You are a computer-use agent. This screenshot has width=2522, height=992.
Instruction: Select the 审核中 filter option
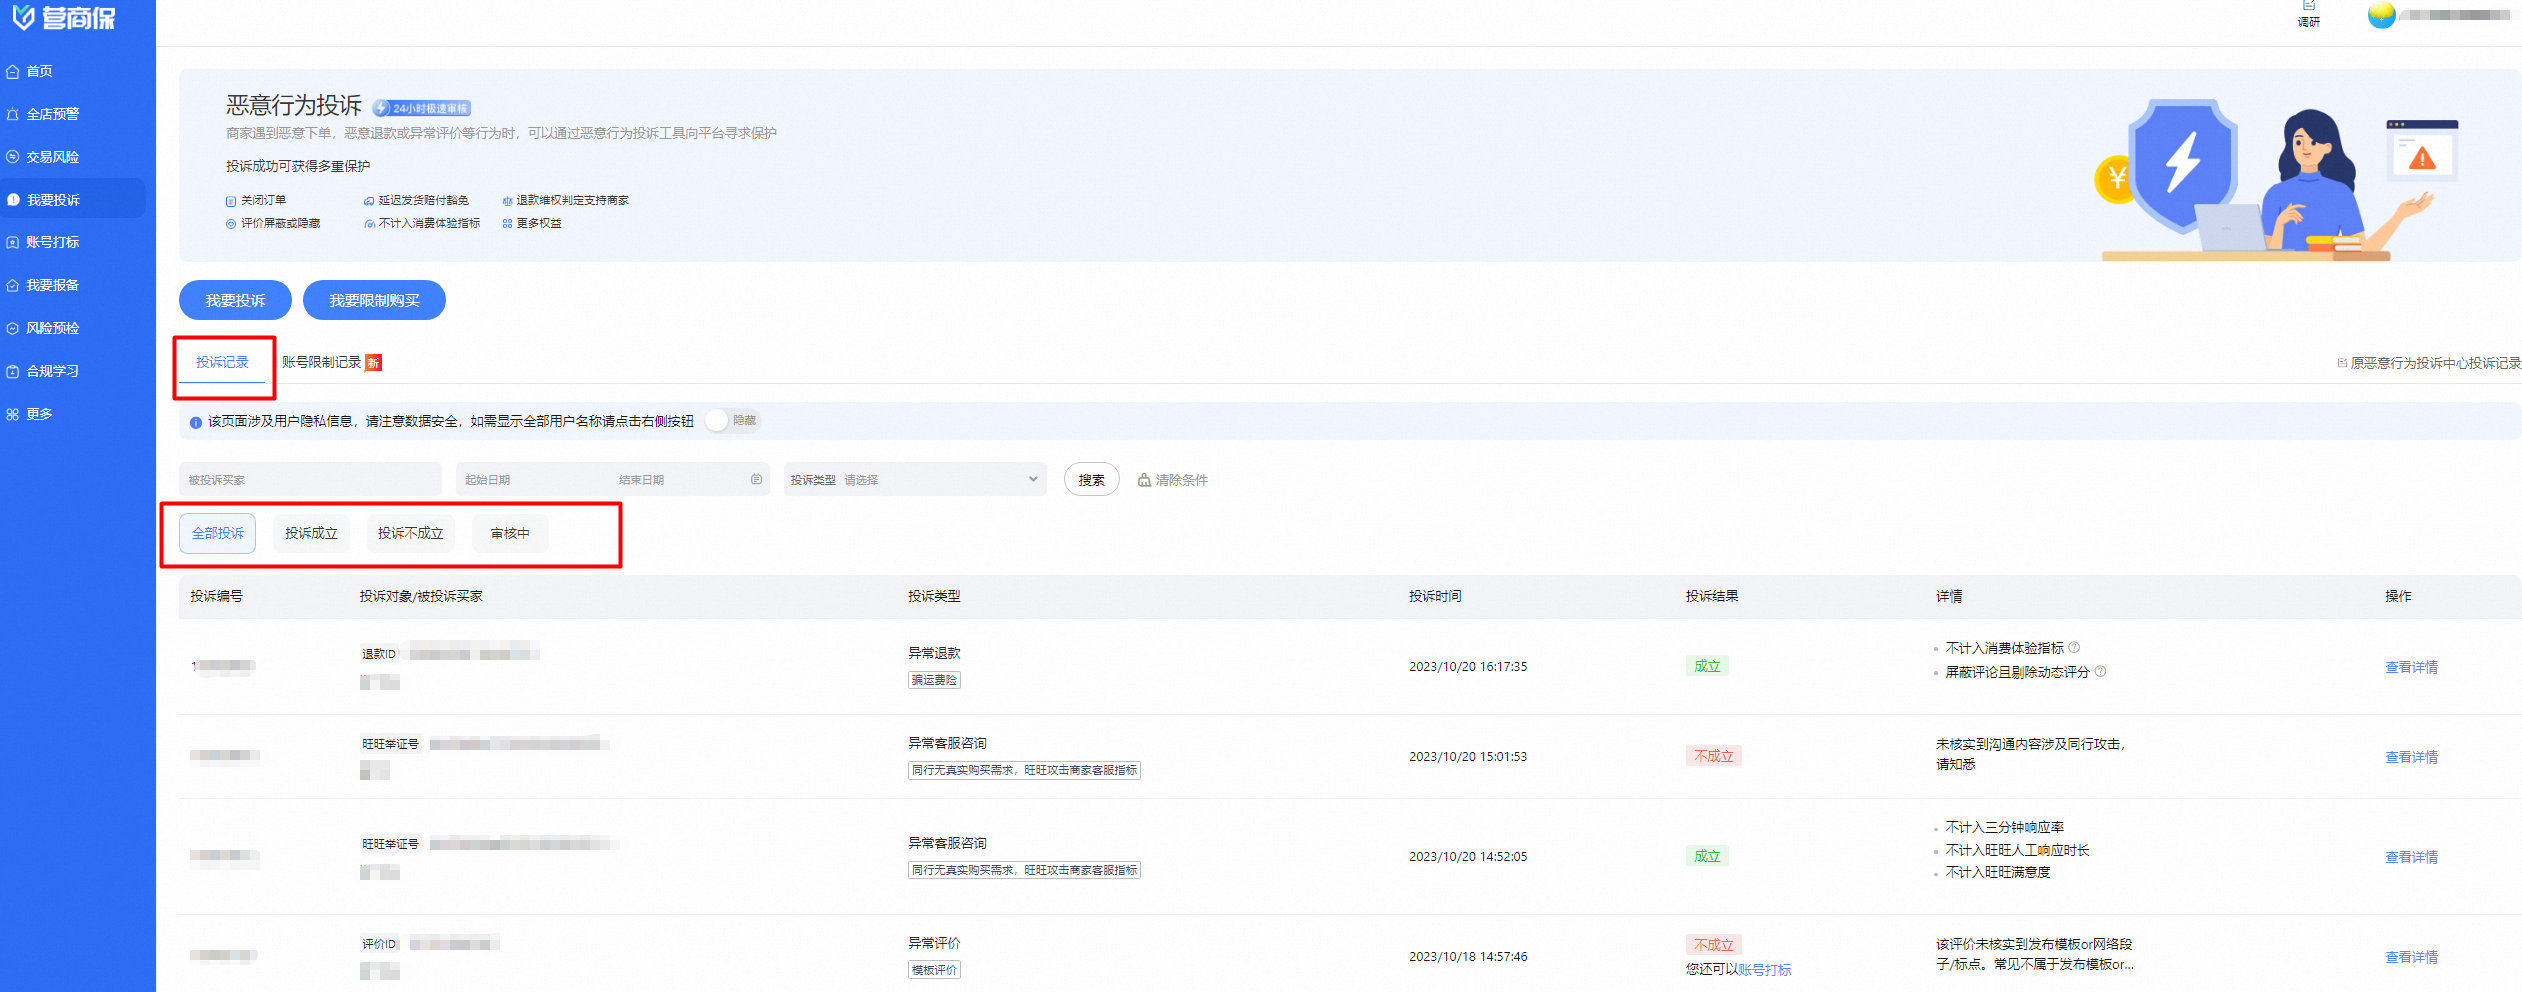coord(510,533)
